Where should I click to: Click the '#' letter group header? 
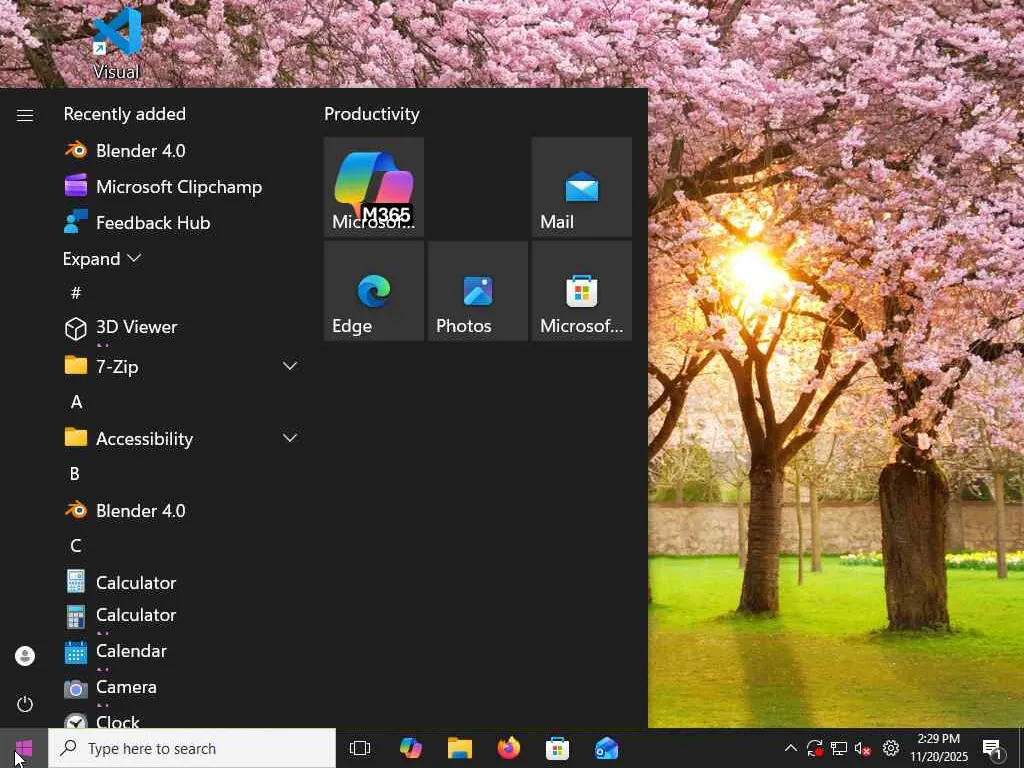point(76,293)
